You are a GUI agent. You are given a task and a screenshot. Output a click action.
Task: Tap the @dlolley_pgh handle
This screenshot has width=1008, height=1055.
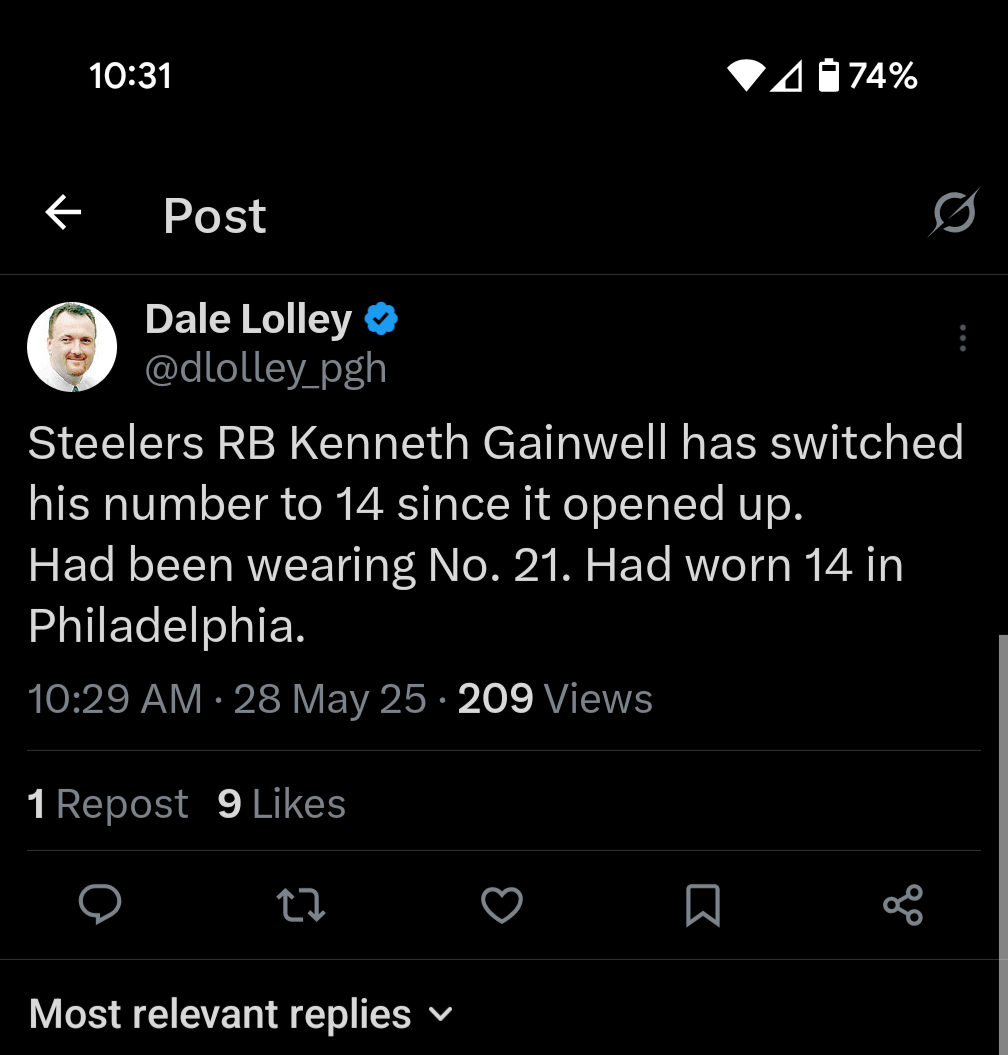[x=265, y=369]
